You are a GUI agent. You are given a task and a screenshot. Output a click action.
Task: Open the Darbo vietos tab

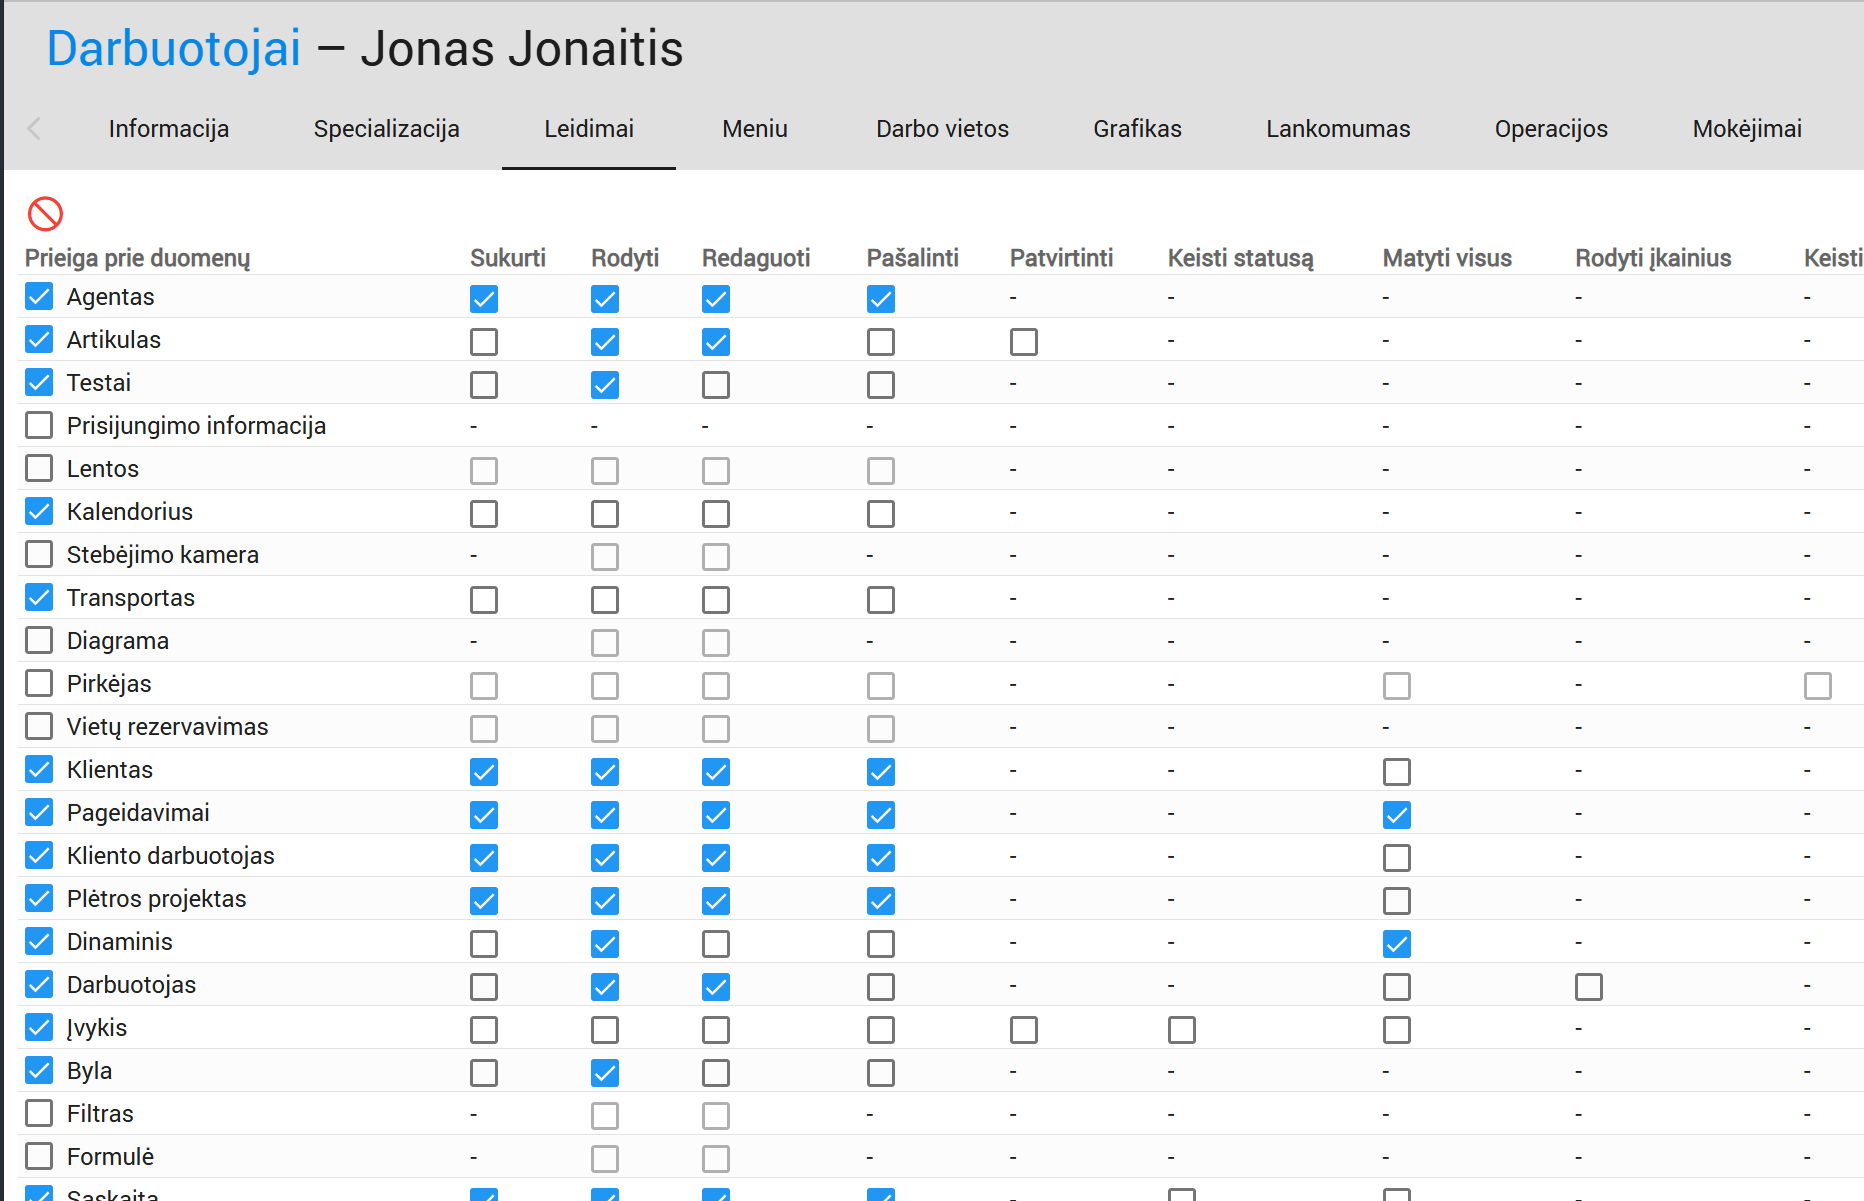coord(942,129)
